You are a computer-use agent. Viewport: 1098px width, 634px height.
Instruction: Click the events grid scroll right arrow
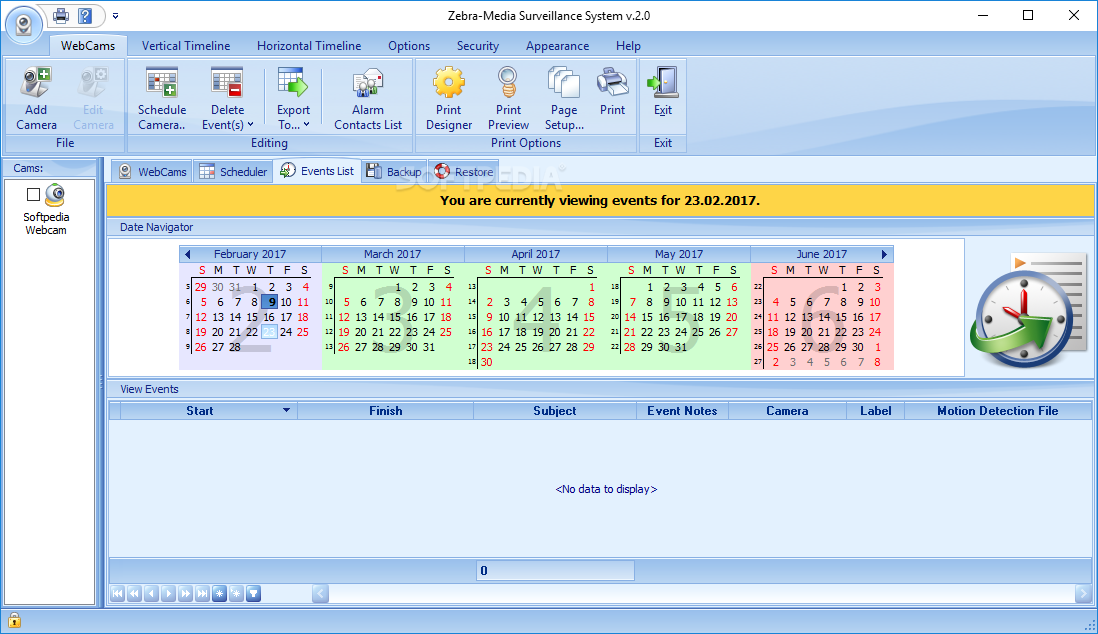[x=1083, y=594]
